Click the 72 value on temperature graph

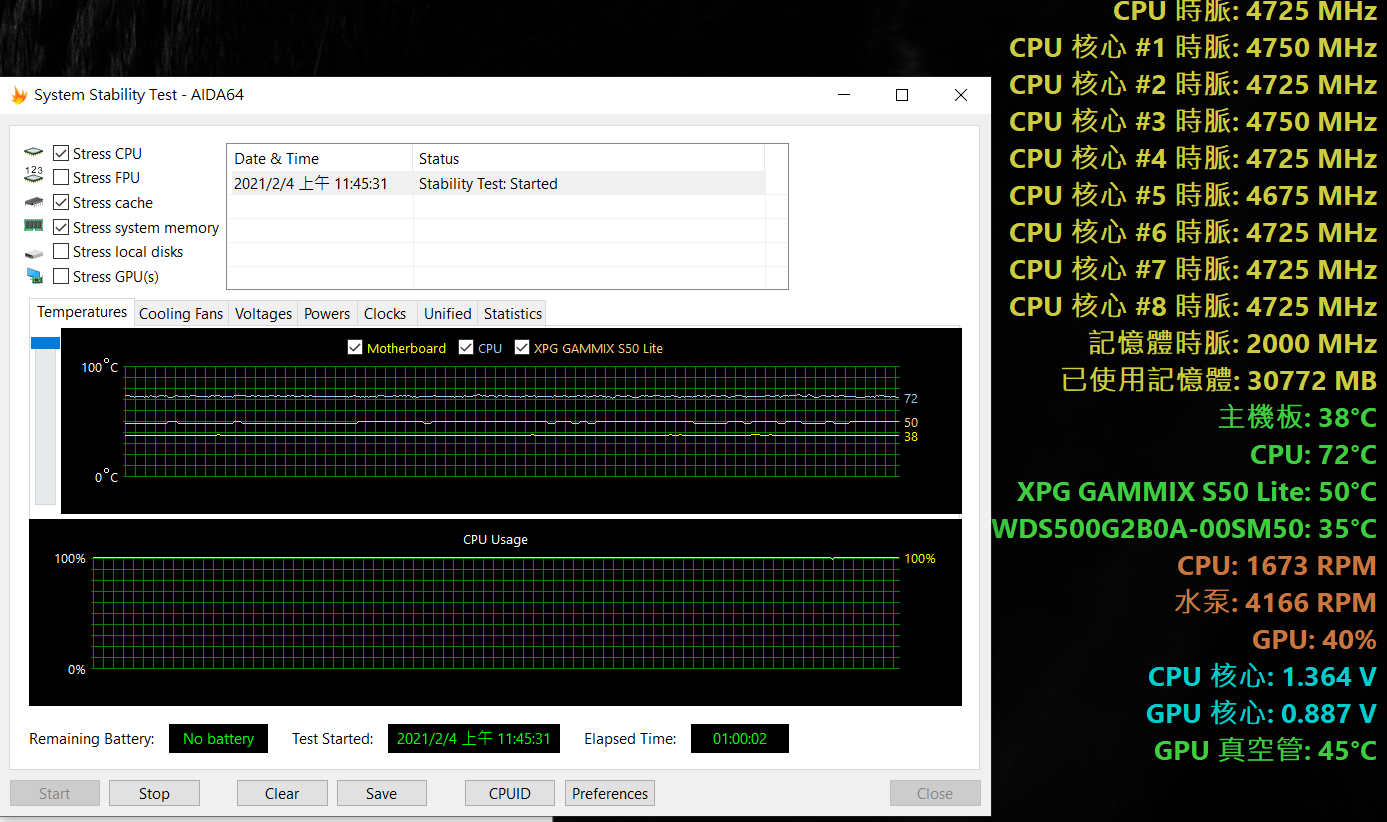click(911, 398)
